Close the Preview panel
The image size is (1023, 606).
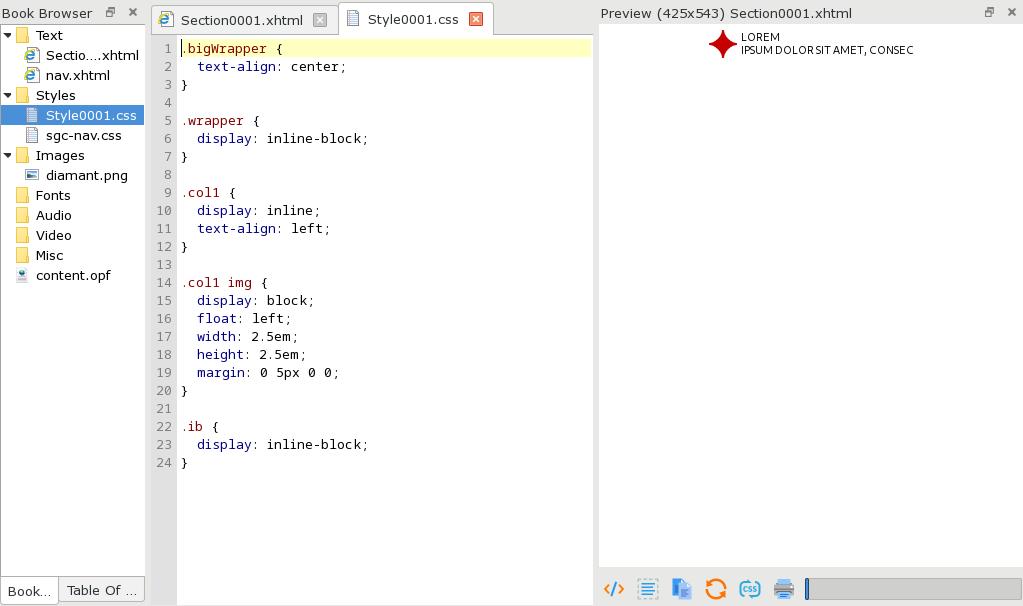tap(1012, 12)
